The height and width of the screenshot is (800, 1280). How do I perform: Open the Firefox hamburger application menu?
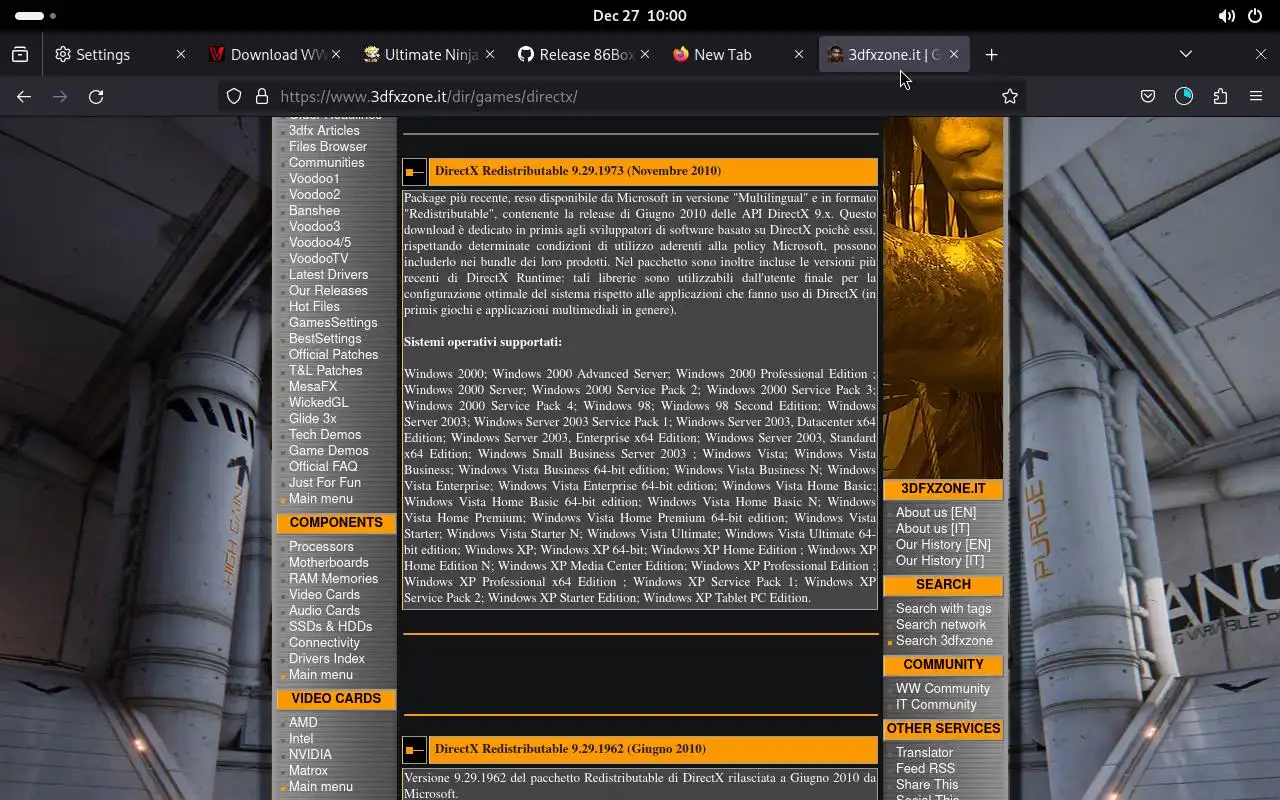coord(1256,96)
